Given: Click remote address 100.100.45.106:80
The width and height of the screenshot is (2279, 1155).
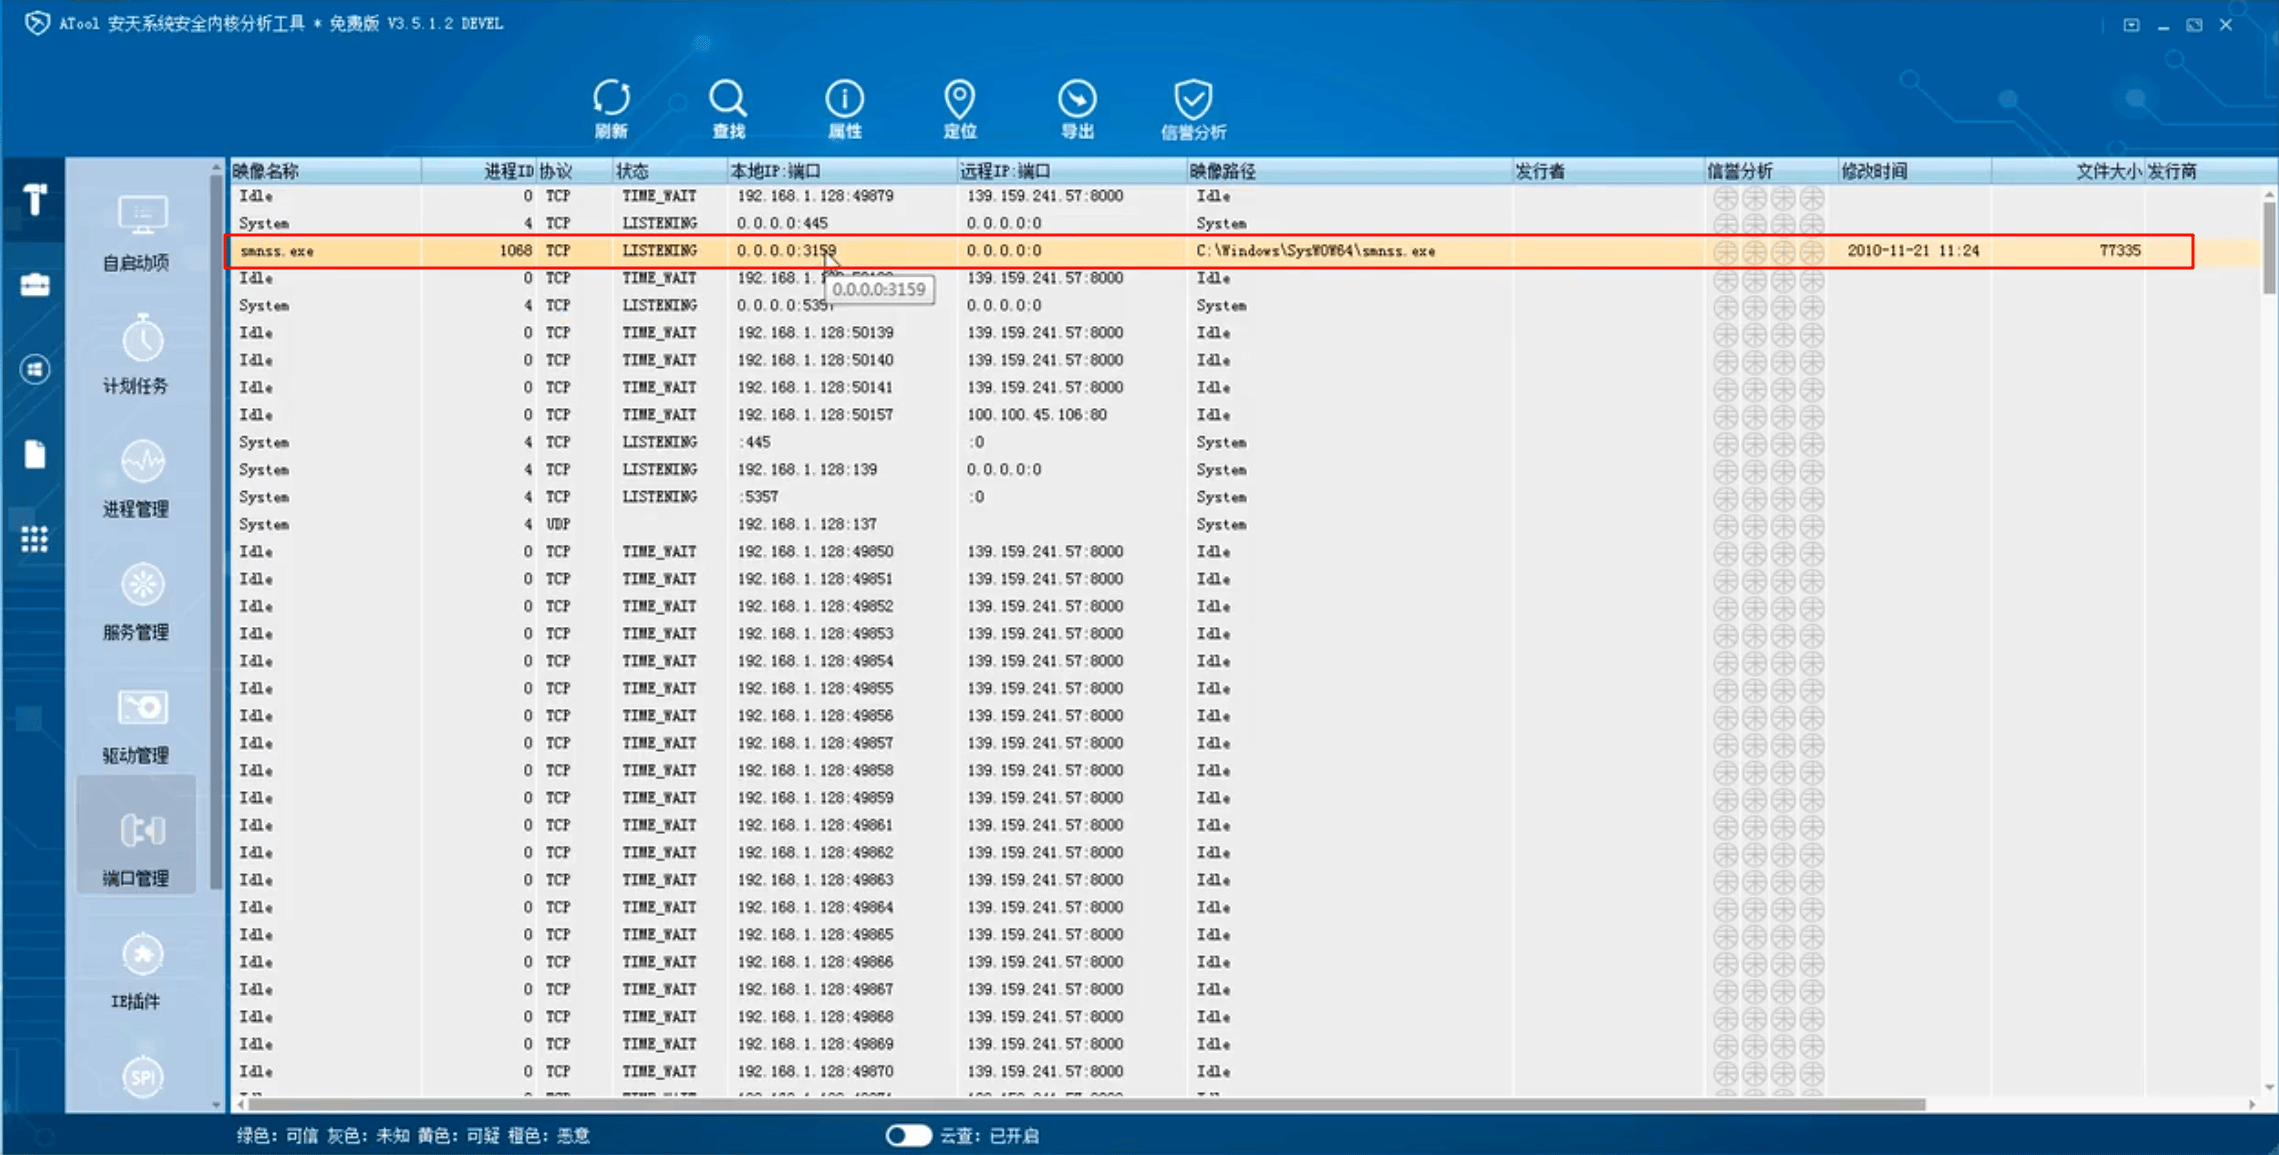Looking at the screenshot, I should (x=1036, y=415).
